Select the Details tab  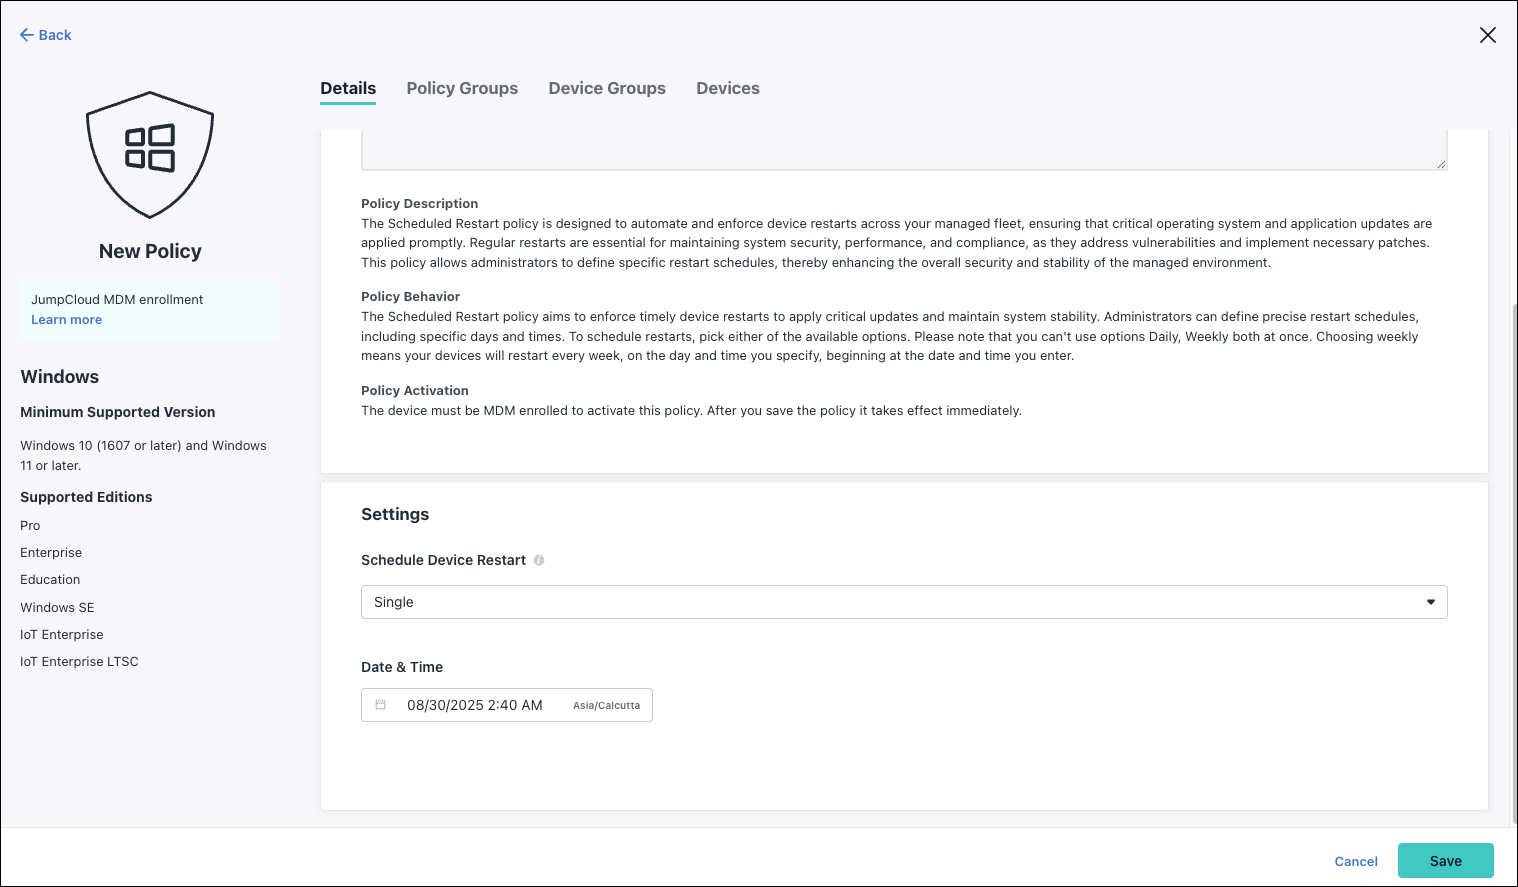348,88
